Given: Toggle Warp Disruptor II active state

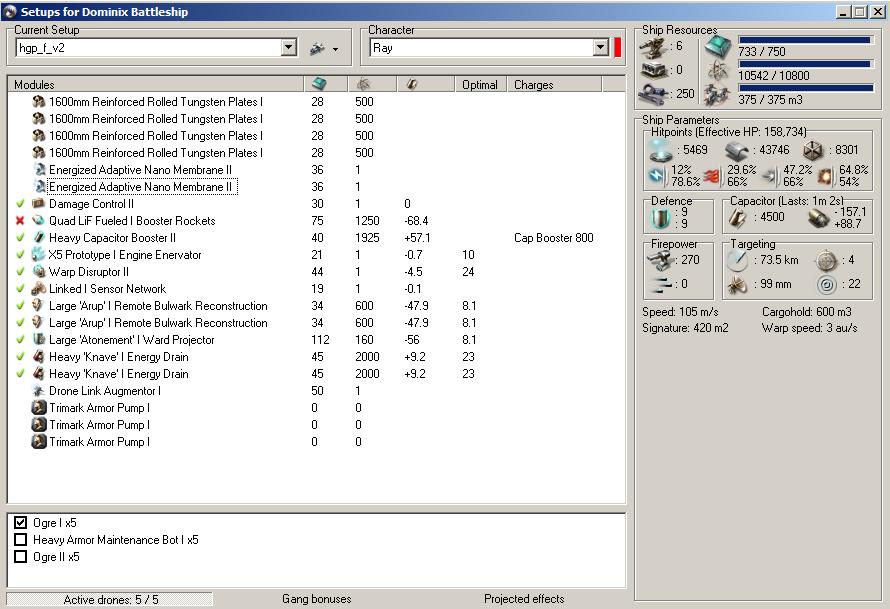Looking at the screenshot, I should [x=20, y=271].
